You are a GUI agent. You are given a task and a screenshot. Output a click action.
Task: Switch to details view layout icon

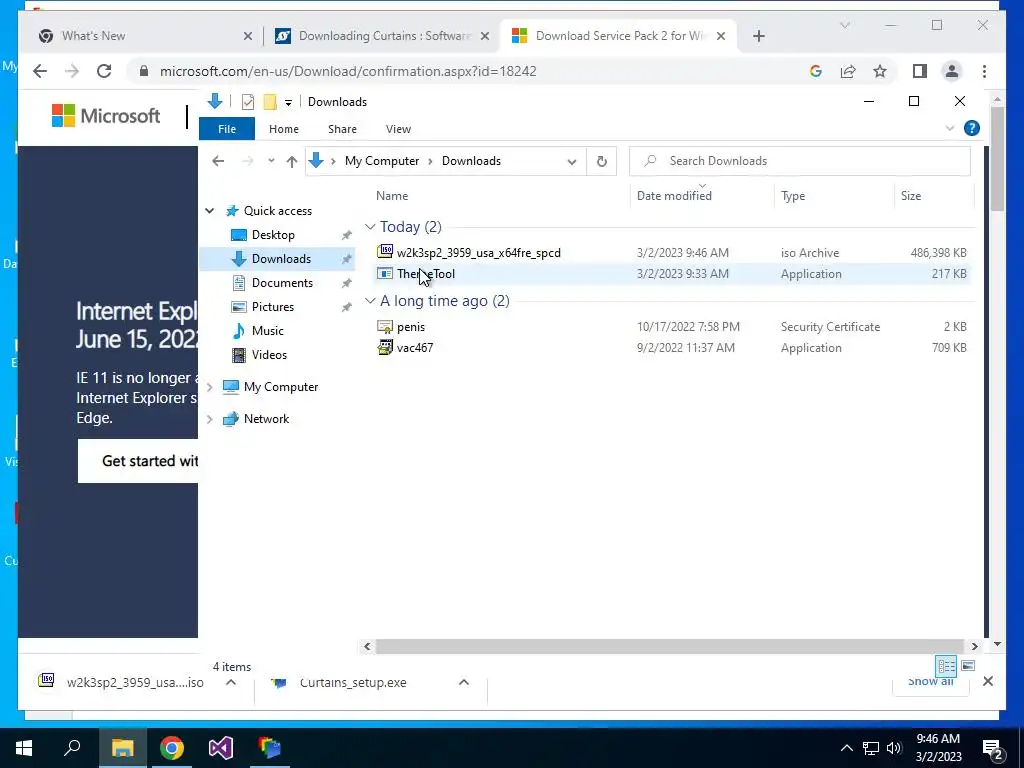click(x=946, y=665)
